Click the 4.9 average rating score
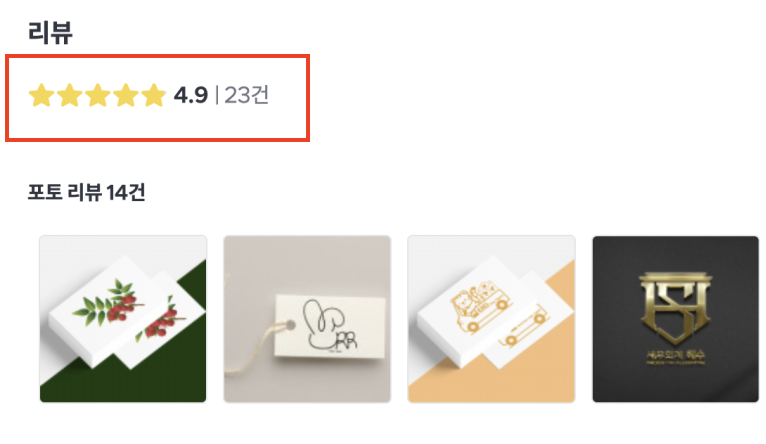 click(191, 95)
